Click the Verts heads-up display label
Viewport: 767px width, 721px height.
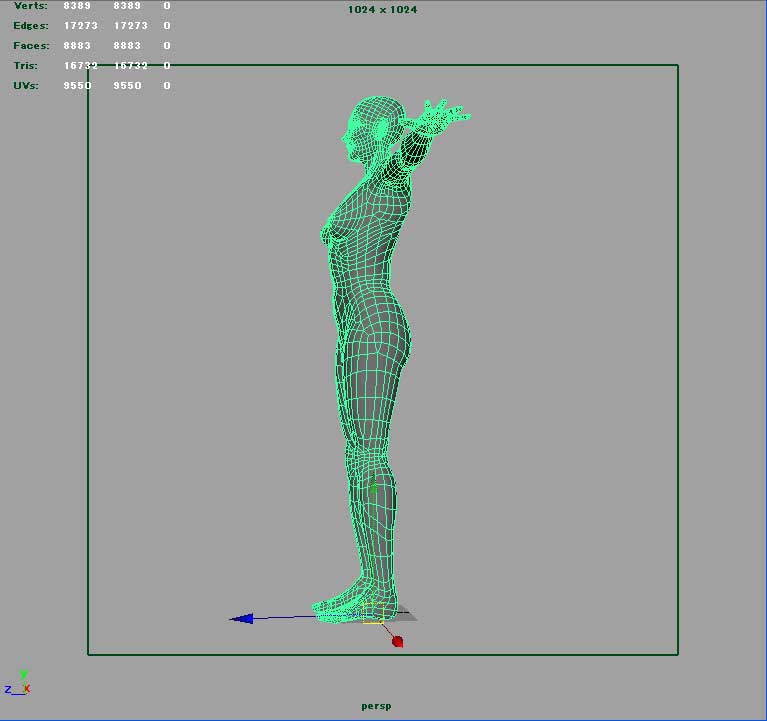coord(29,6)
